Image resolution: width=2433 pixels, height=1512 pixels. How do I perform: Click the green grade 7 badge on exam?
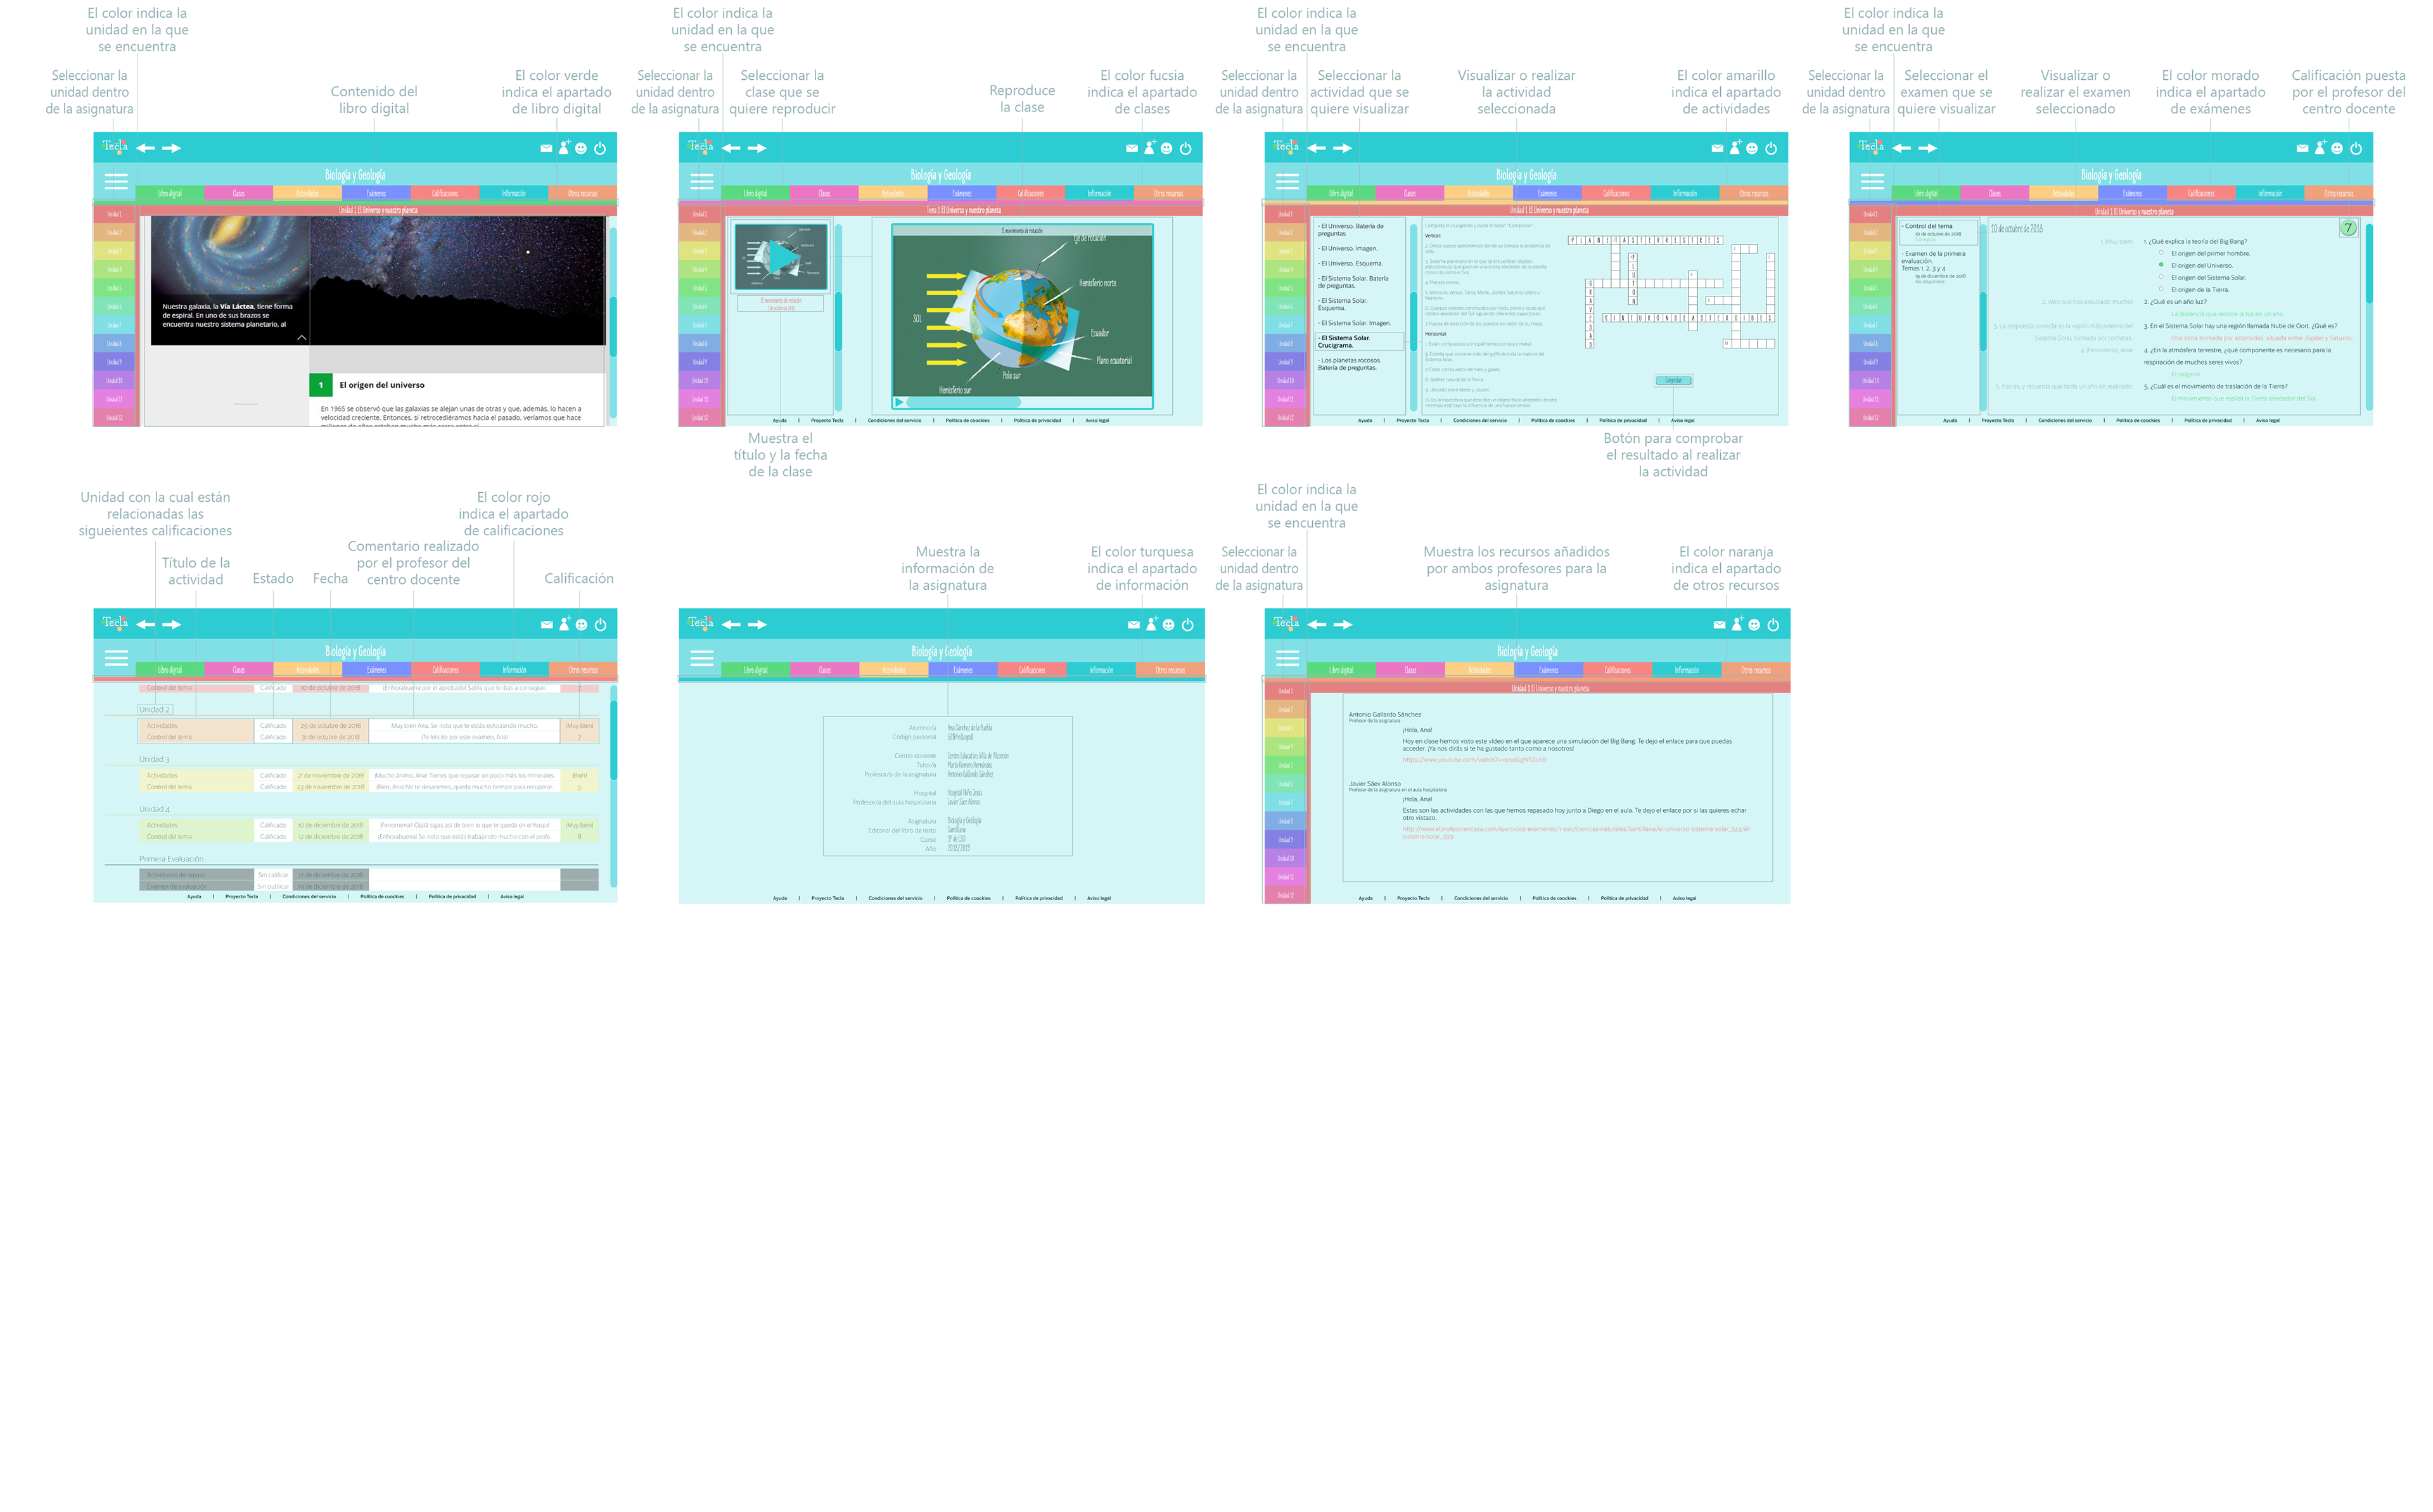(x=2348, y=228)
